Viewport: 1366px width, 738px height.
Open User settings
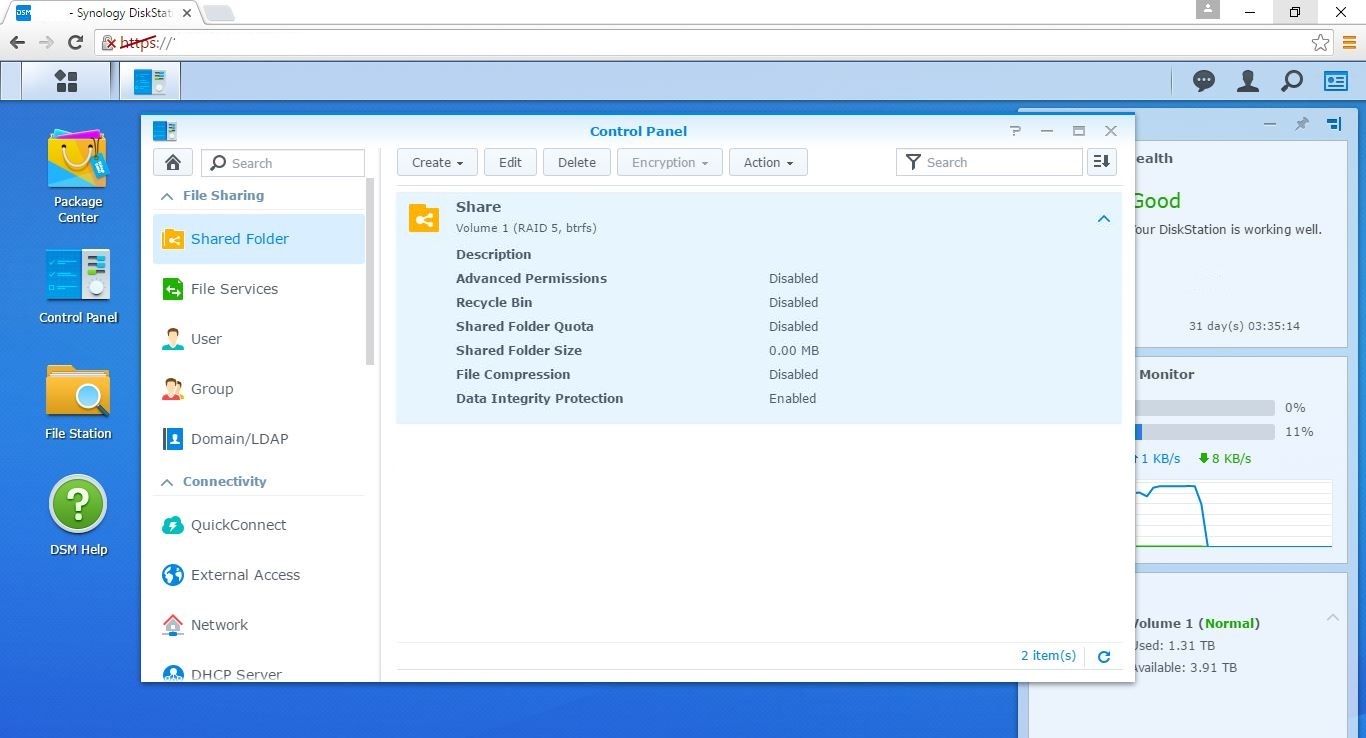pos(259,339)
